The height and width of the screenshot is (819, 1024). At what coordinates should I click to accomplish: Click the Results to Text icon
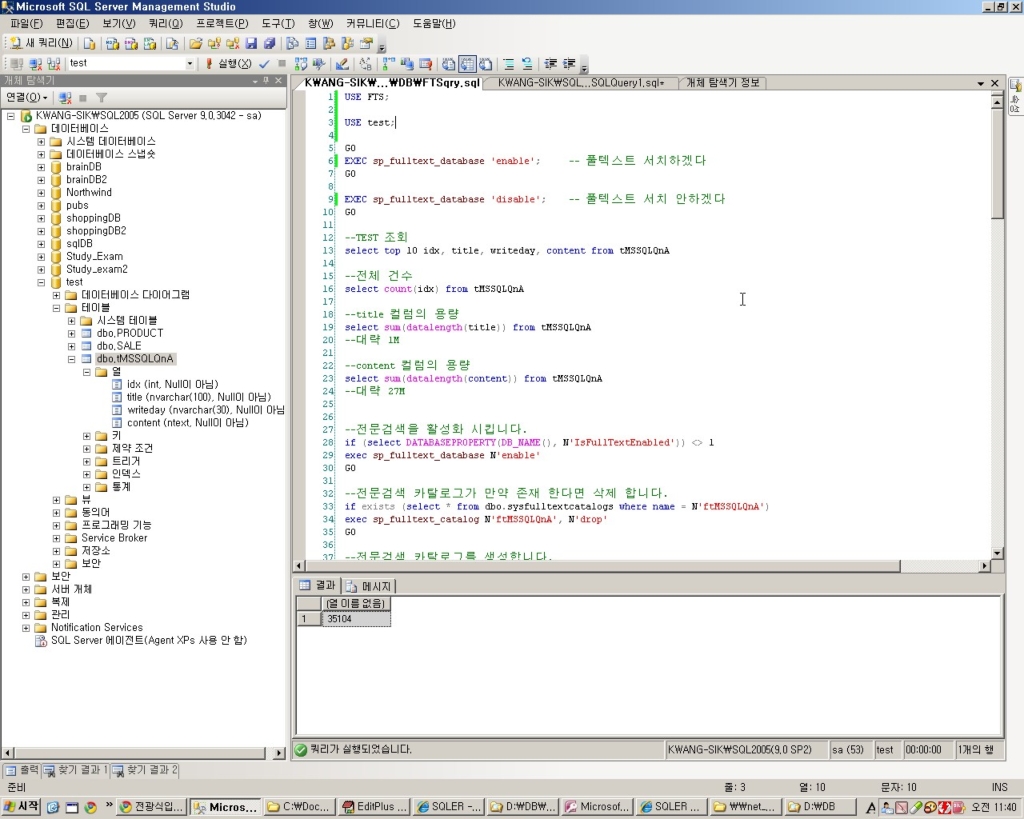point(449,63)
